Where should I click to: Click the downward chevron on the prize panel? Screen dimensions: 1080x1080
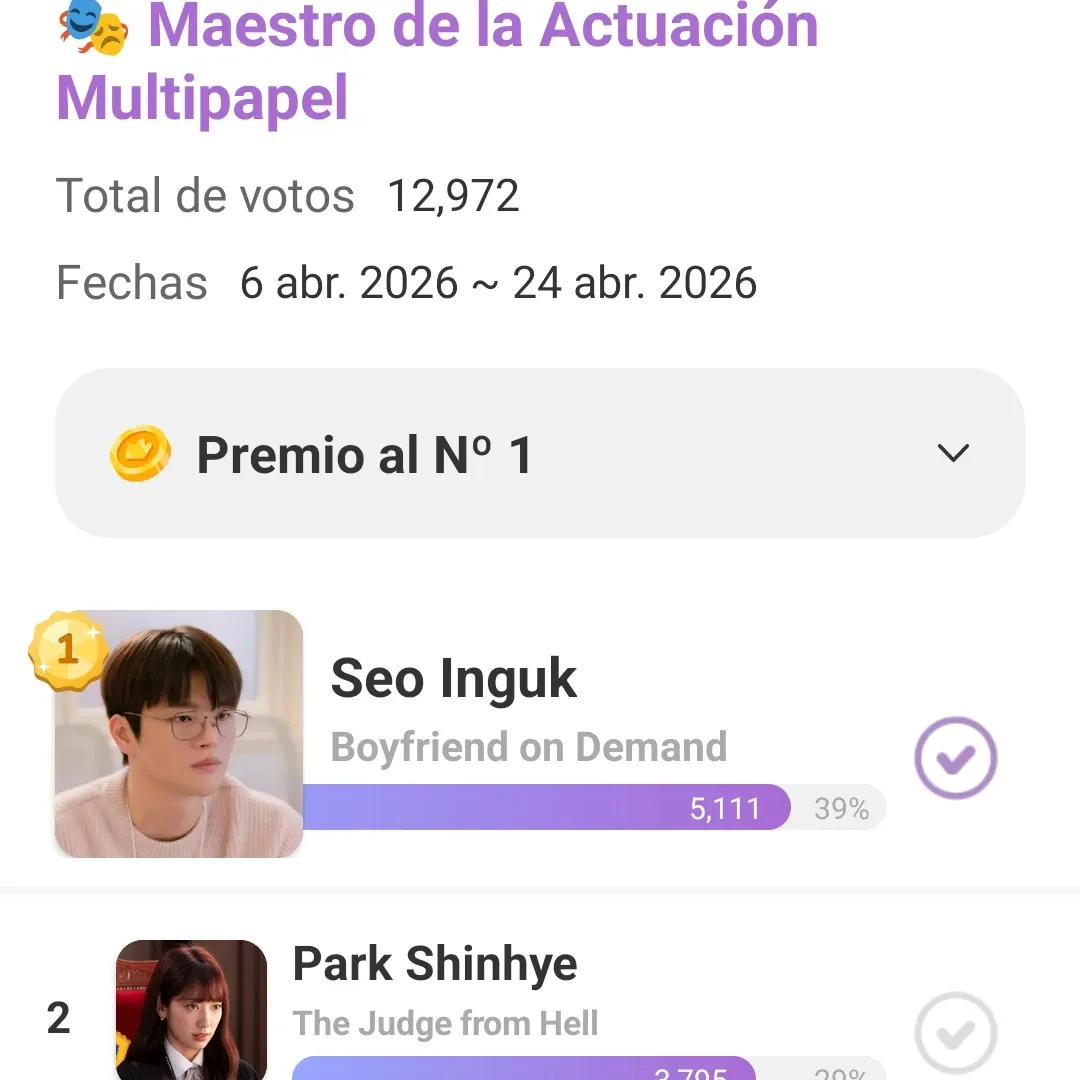[953, 453]
